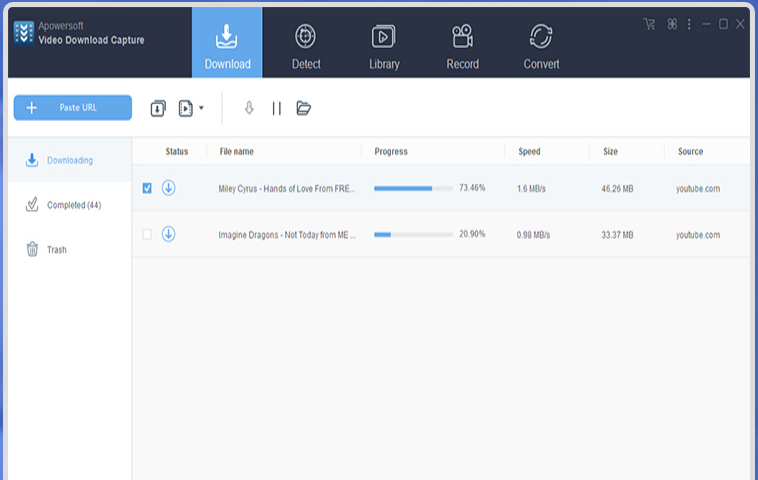This screenshot has width=758, height=480.
Task: Click the 73.46% progress value
Action: 472,188
